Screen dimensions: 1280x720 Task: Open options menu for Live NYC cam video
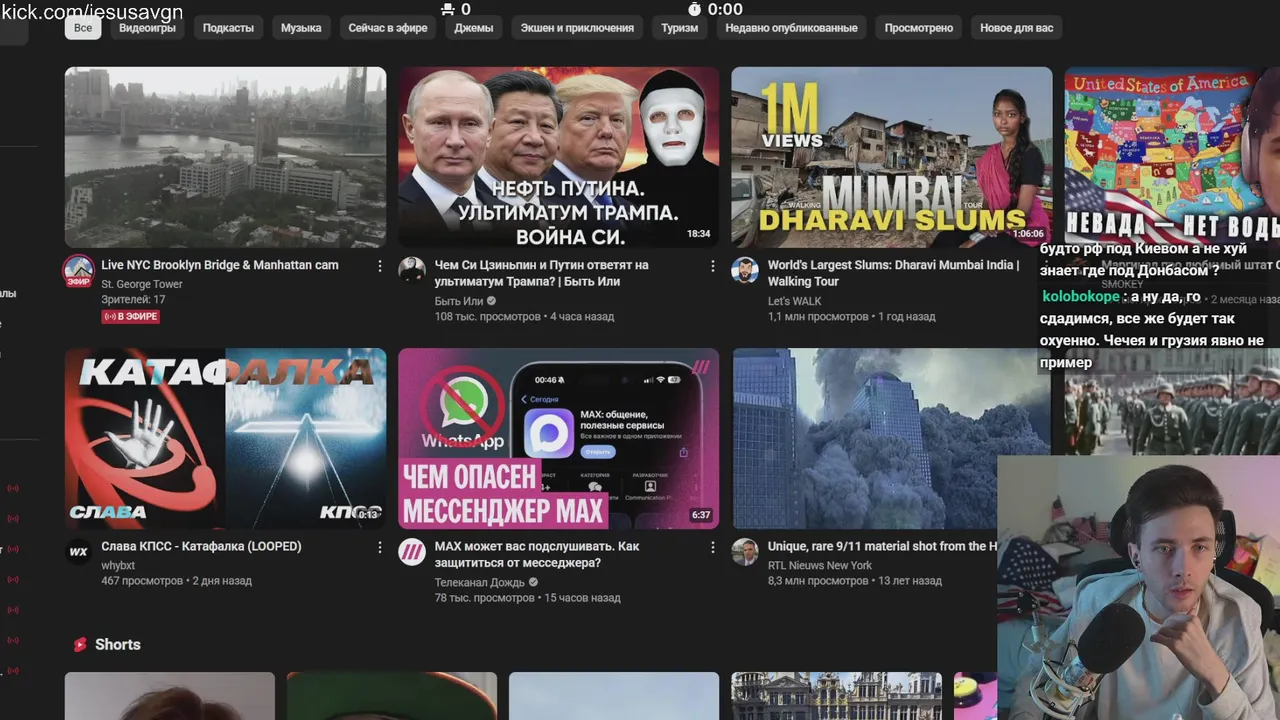coord(379,266)
